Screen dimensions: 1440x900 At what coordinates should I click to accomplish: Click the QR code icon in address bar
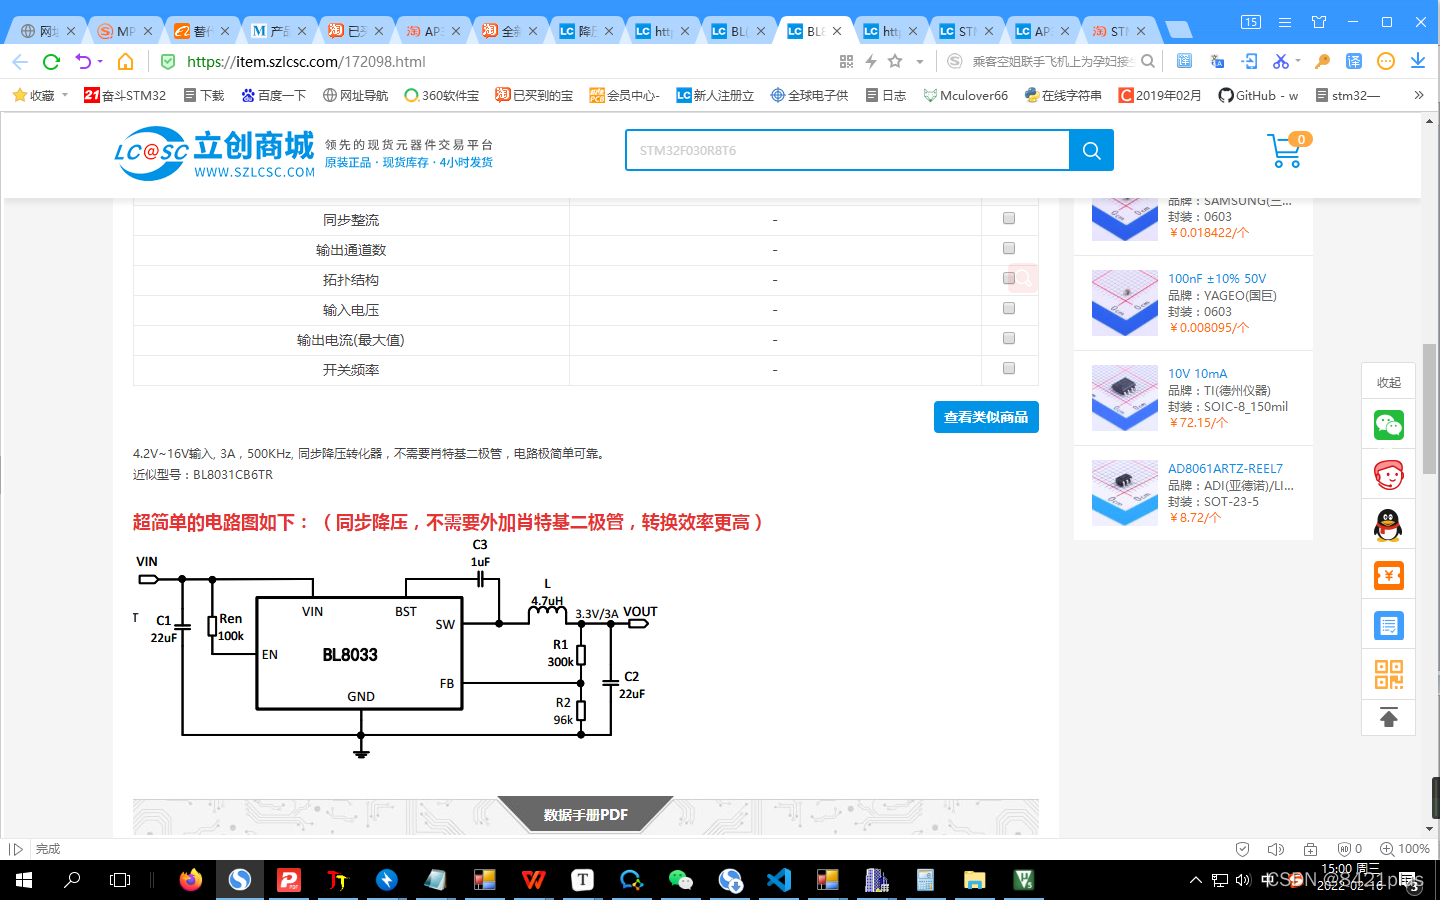coord(846,62)
